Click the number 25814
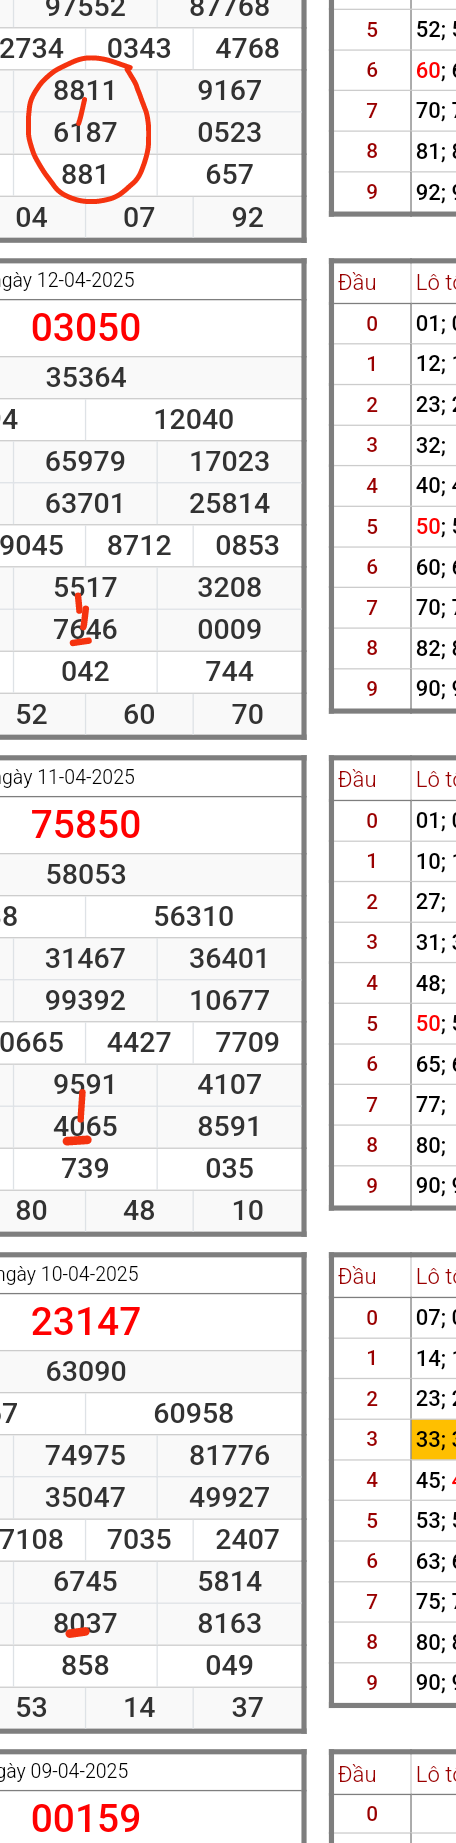Screen dimensions: 456x1843 [230, 504]
